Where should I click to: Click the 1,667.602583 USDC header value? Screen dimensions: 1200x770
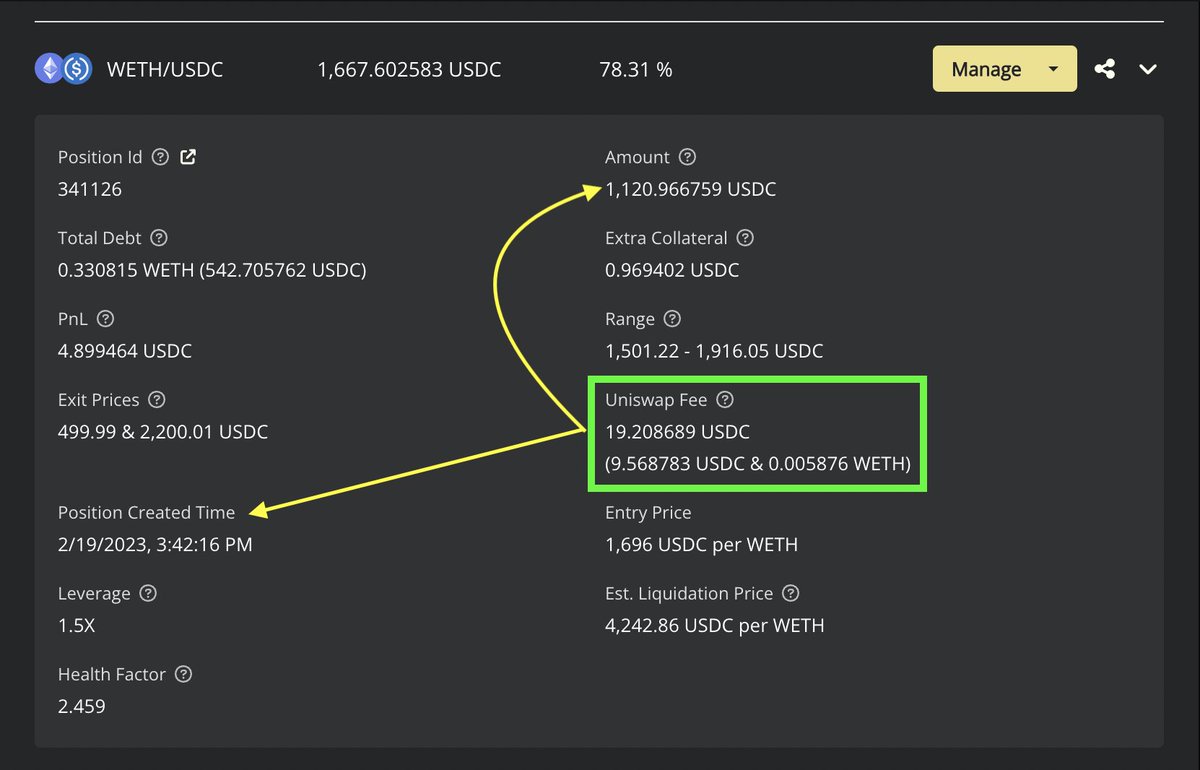pos(409,70)
